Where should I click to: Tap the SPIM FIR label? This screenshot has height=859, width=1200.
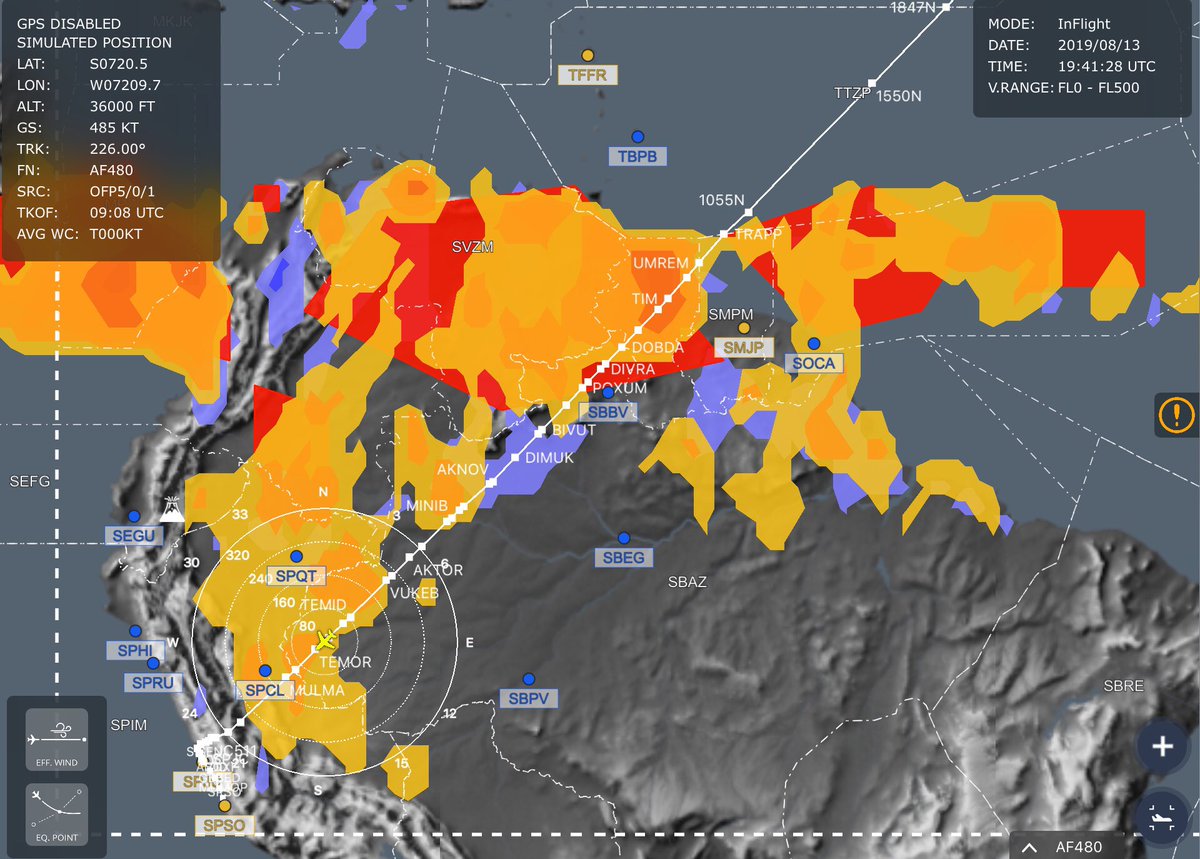coord(129,724)
